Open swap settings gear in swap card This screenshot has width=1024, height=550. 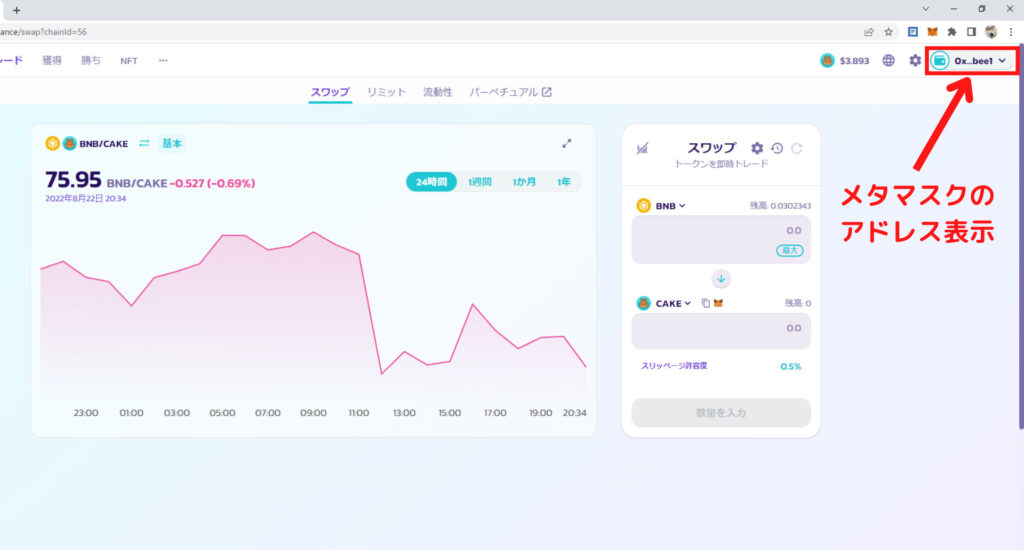coord(756,148)
